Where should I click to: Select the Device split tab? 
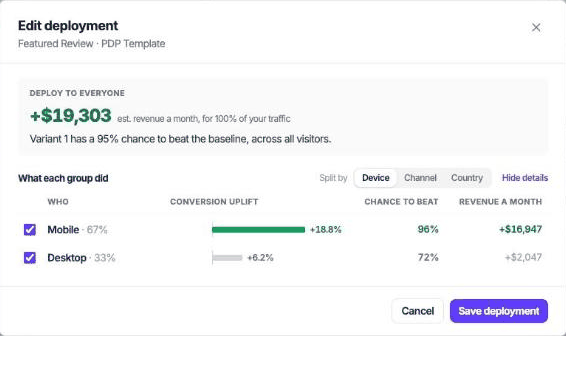[x=375, y=178]
